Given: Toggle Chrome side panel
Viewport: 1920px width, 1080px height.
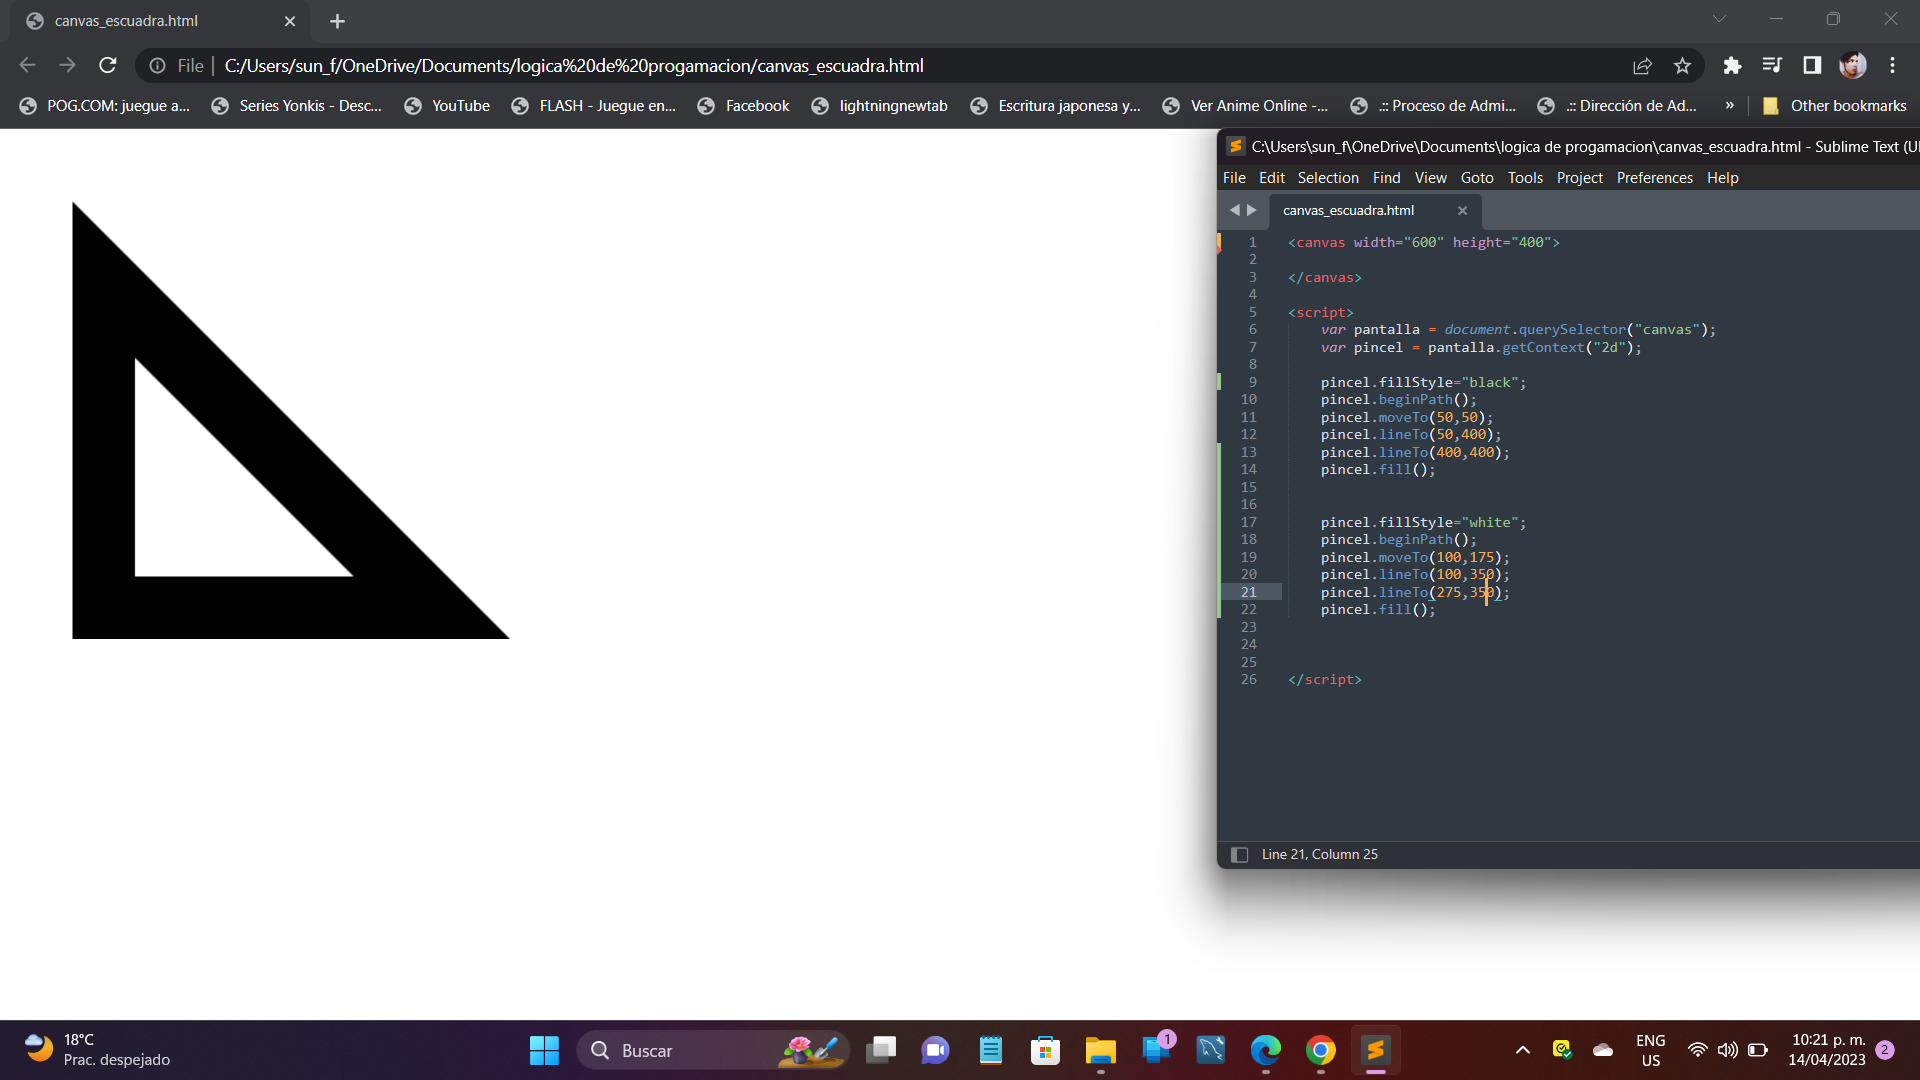Looking at the screenshot, I should click(x=1812, y=66).
